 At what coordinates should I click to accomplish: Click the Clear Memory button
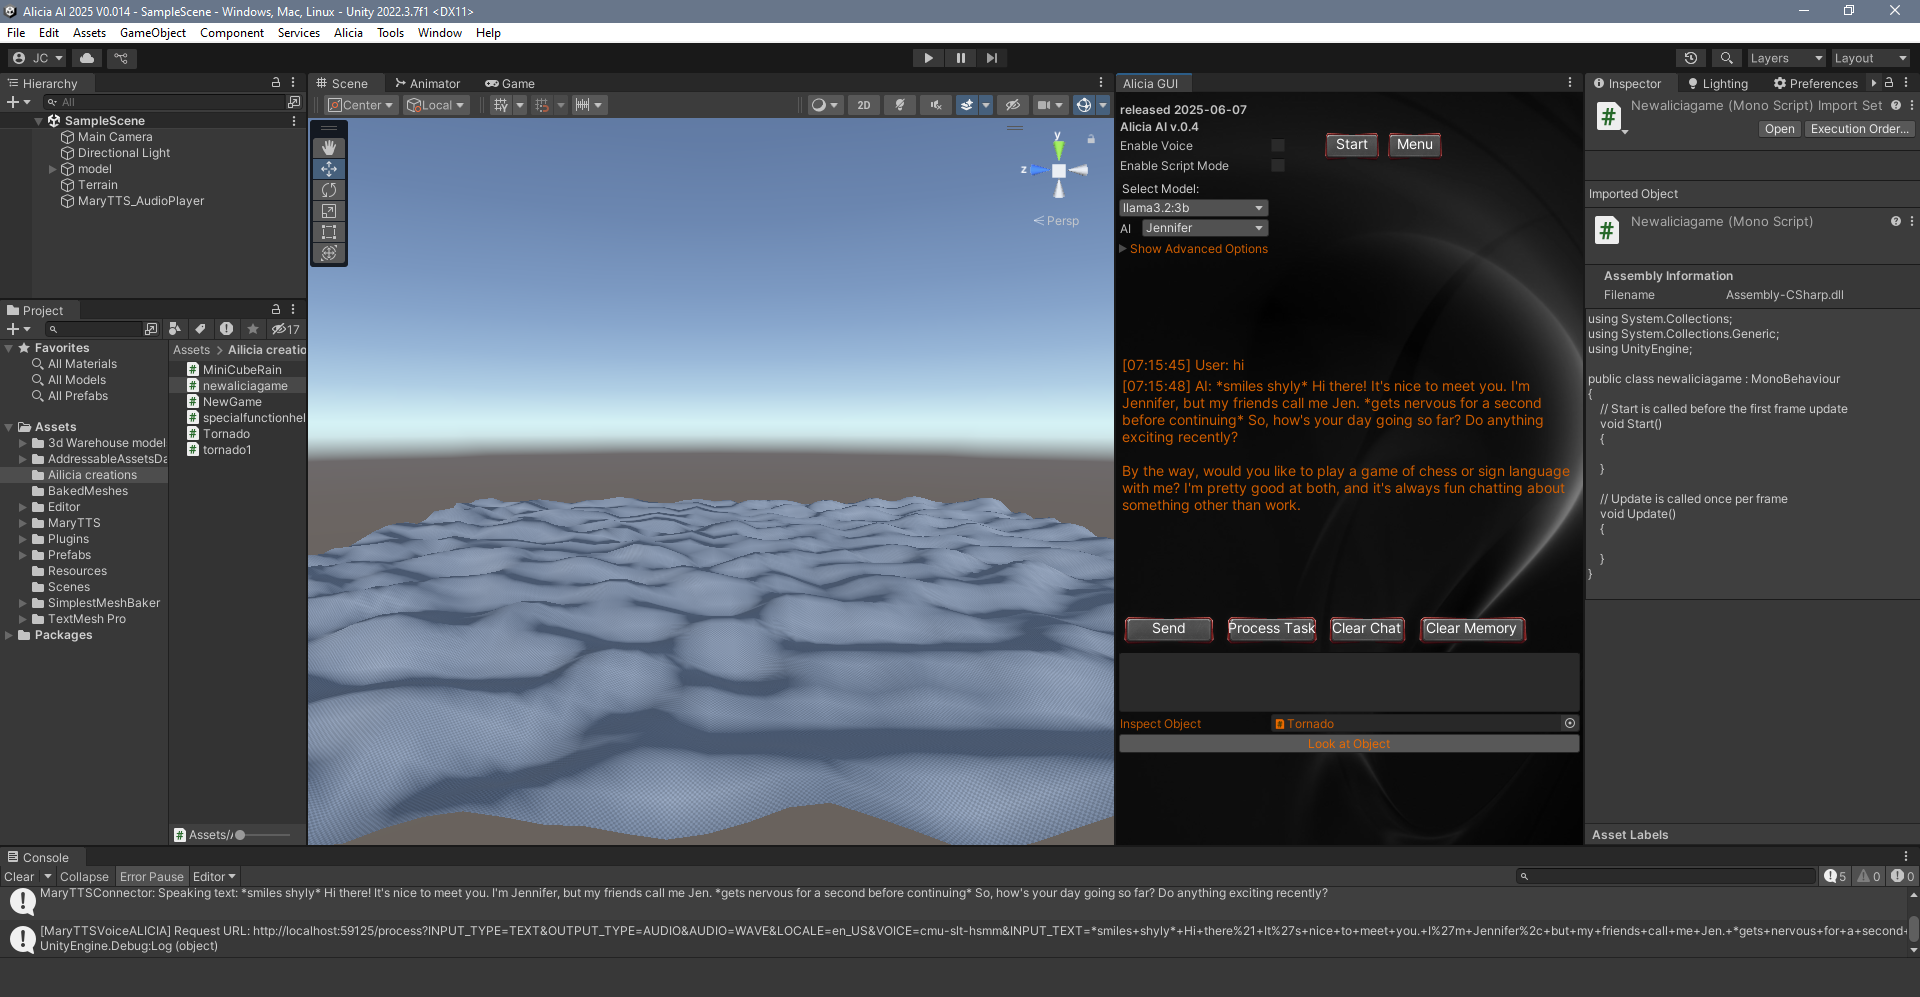(x=1472, y=629)
